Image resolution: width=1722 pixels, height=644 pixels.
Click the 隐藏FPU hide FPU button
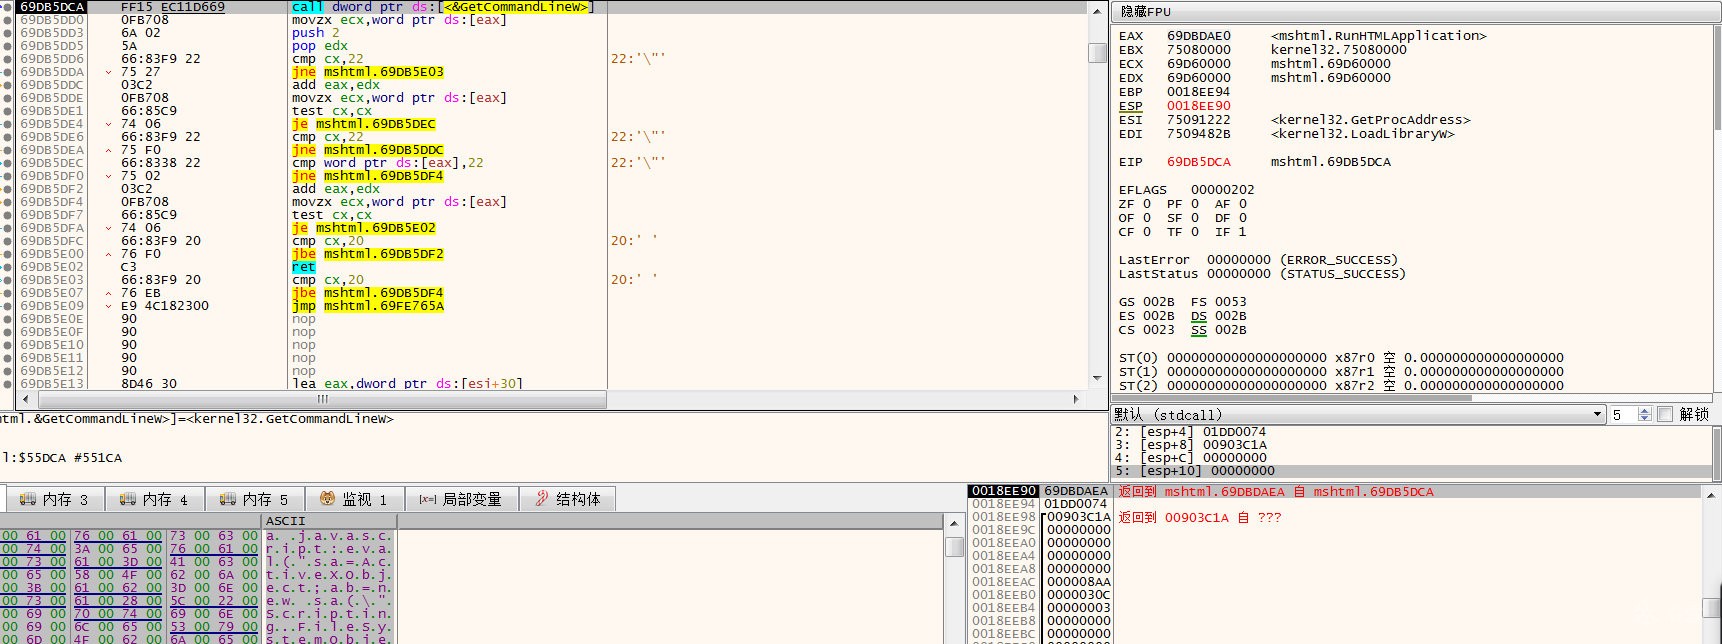pos(1416,12)
